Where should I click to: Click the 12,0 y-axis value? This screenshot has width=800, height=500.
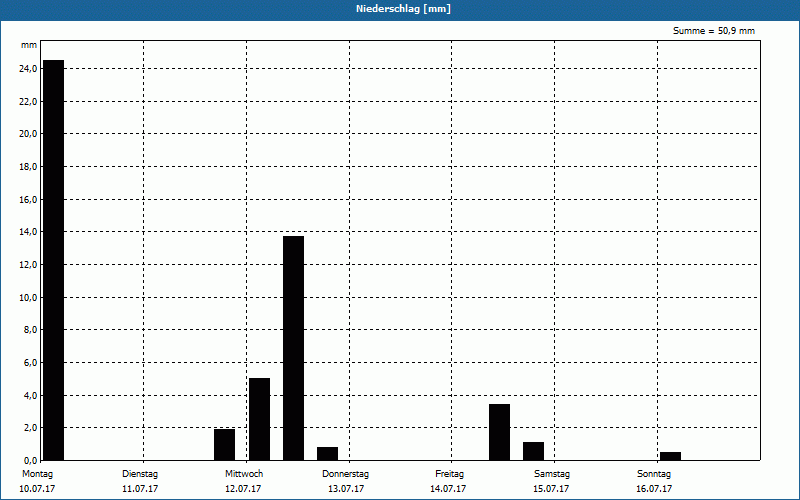pyautogui.click(x=28, y=265)
